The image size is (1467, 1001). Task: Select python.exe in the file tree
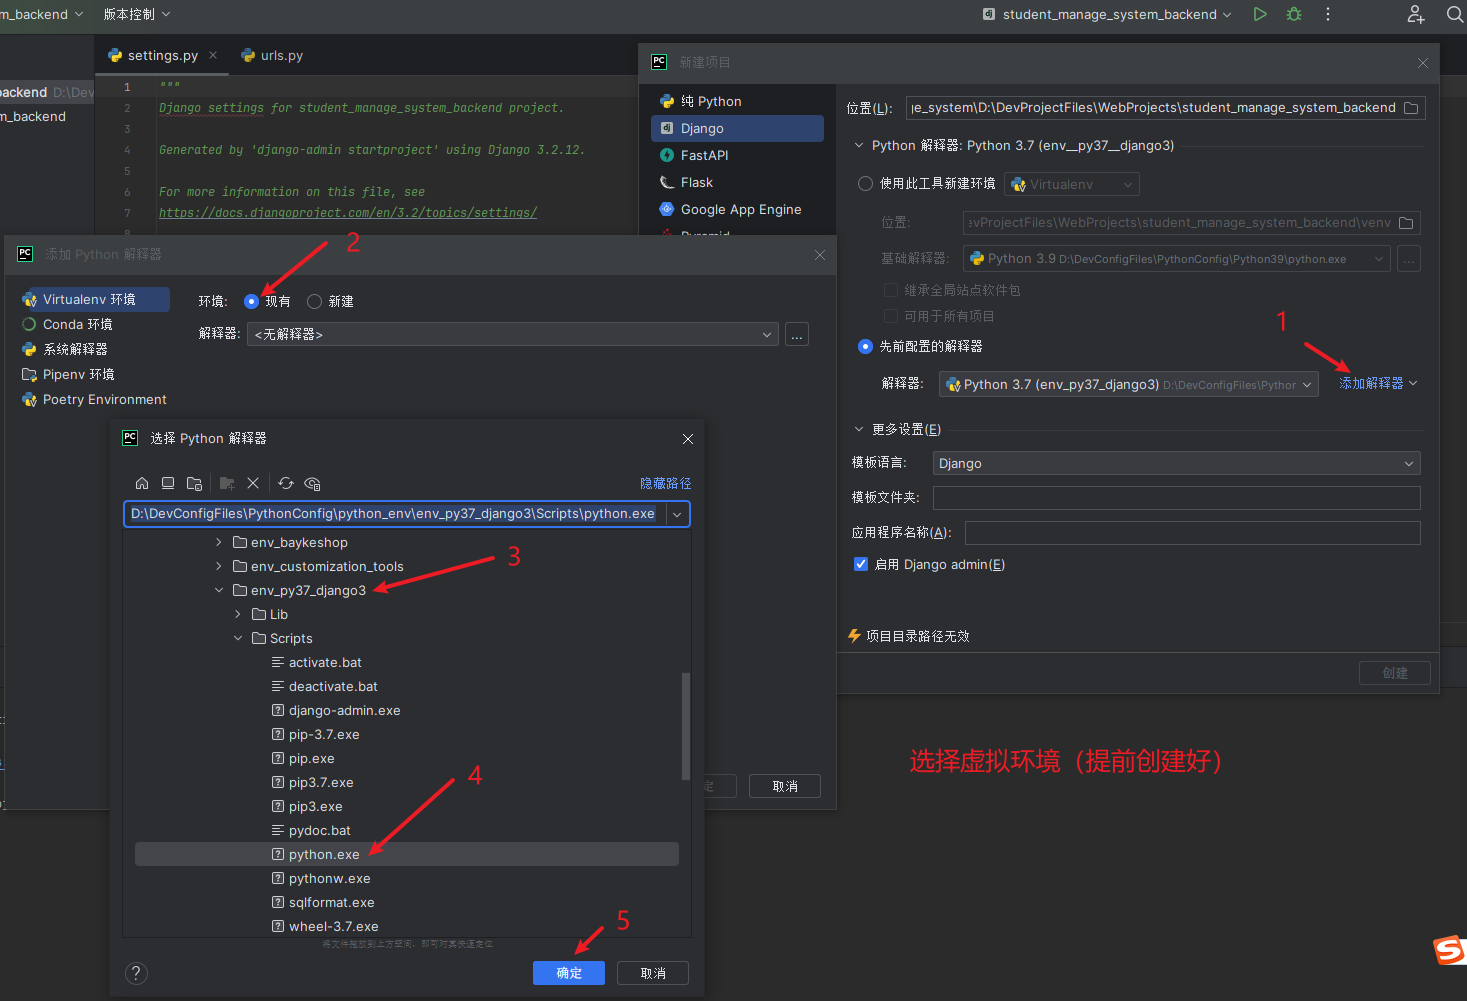point(407,854)
